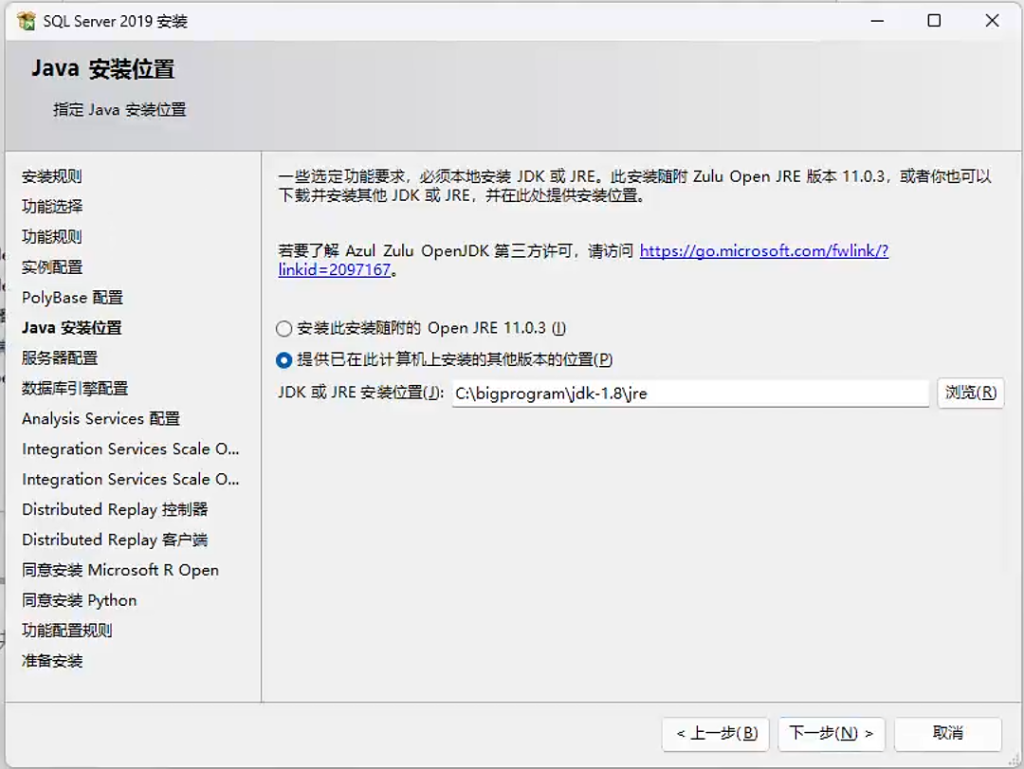Select Java 安装位置 step in sidebar

72,328
